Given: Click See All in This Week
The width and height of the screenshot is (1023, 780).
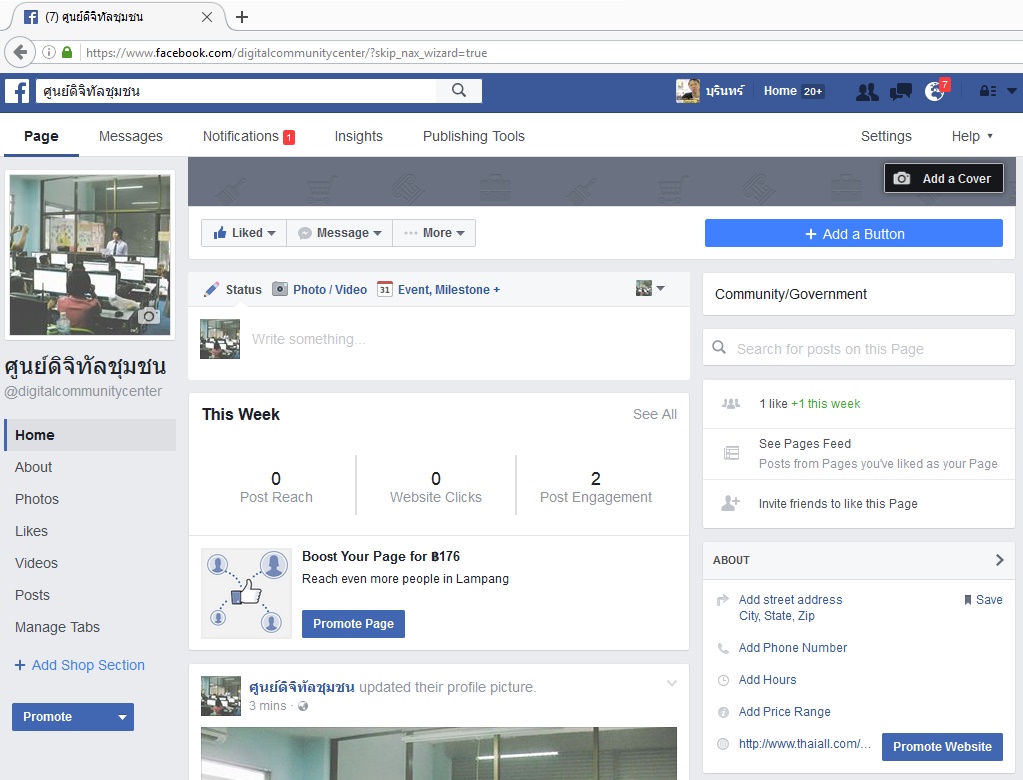Looking at the screenshot, I should pyautogui.click(x=654, y=414).
